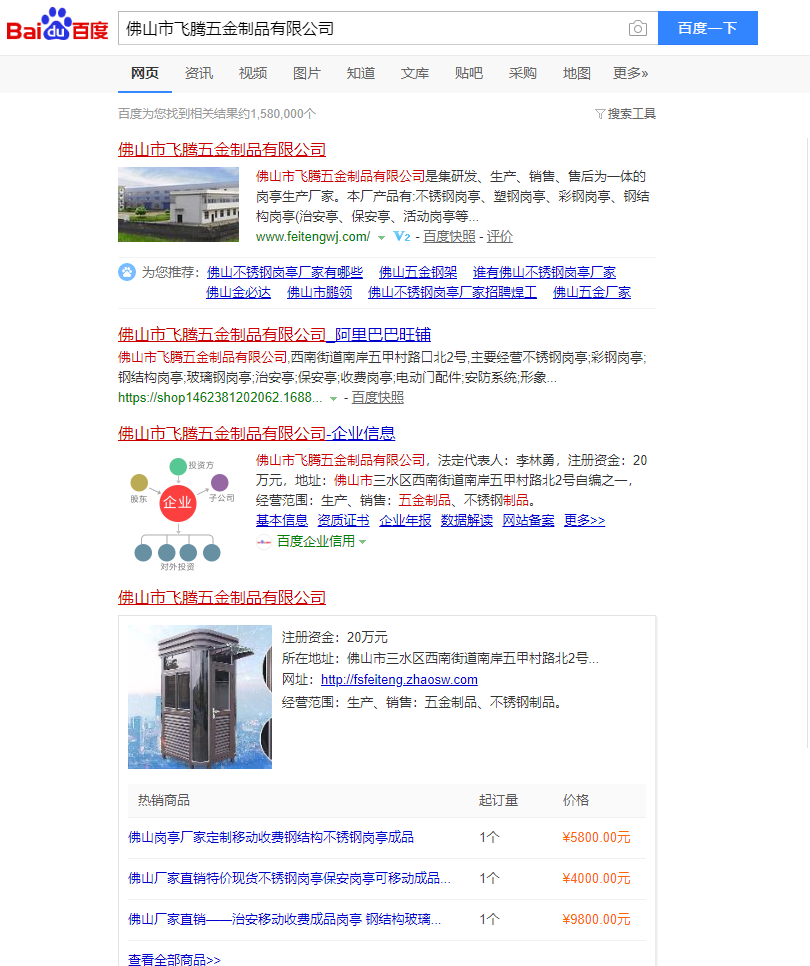Click the V2 verification badge icon
The image size is (810, 966).
(x=402, y=237)
